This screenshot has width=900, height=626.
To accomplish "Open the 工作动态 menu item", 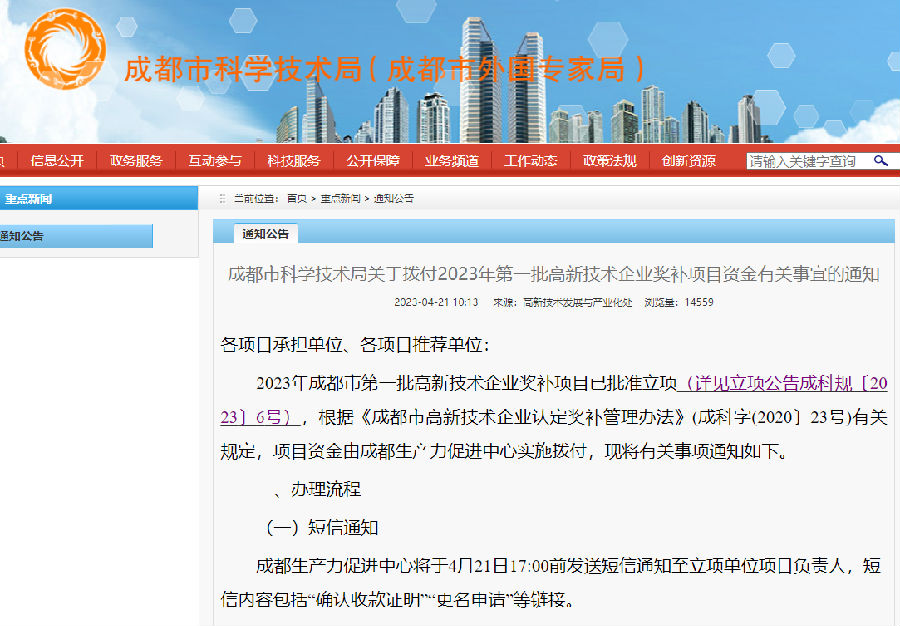I will [x=530, y=160].
